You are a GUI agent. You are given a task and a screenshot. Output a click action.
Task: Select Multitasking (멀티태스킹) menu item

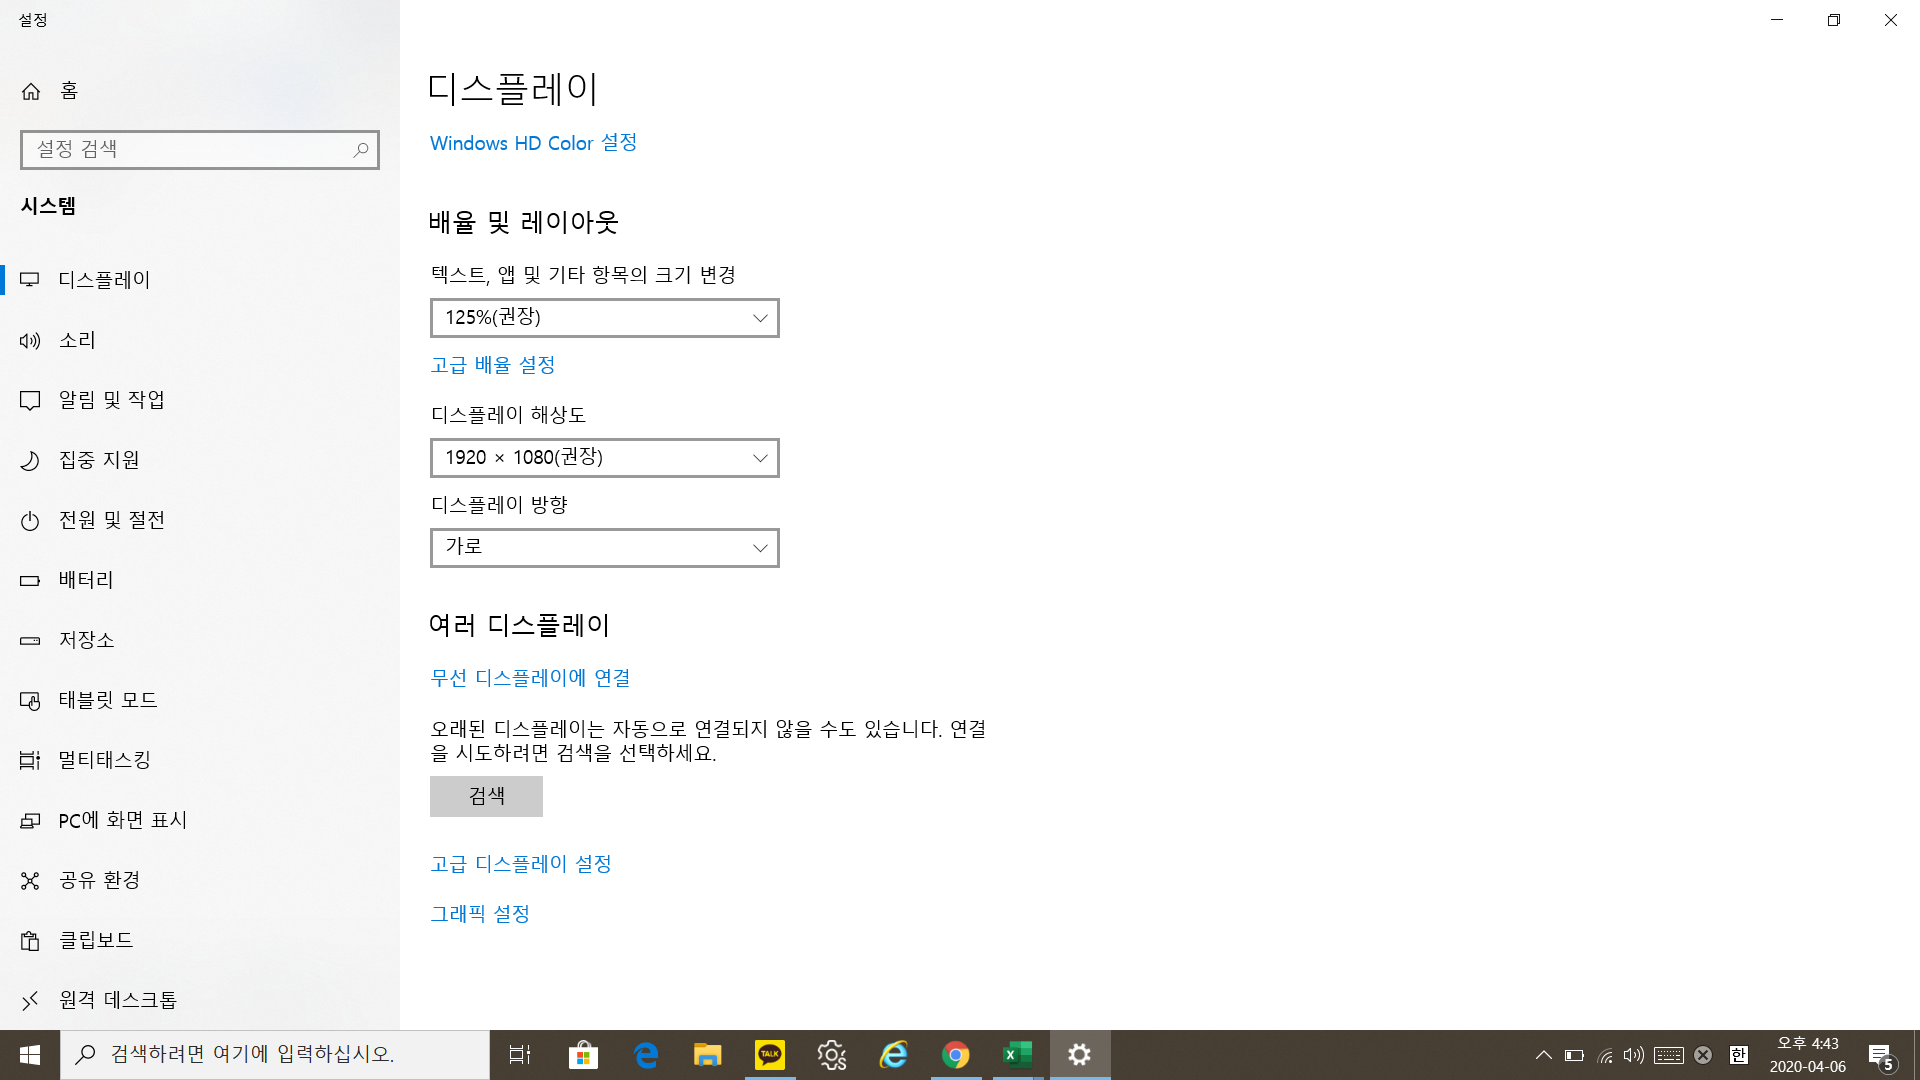tap(104, 760)
